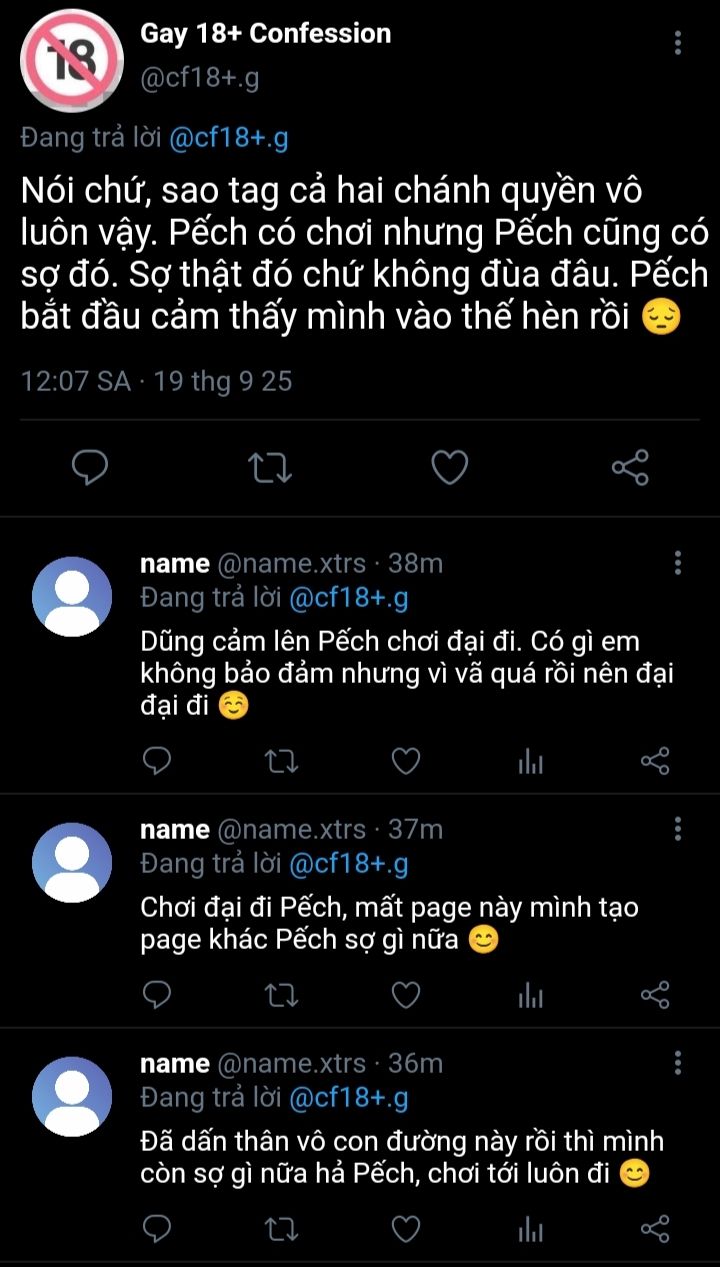The height and width of the screenshot is (1267, 720).
Task: Repost the main confession post
Action: coord(270,467)
